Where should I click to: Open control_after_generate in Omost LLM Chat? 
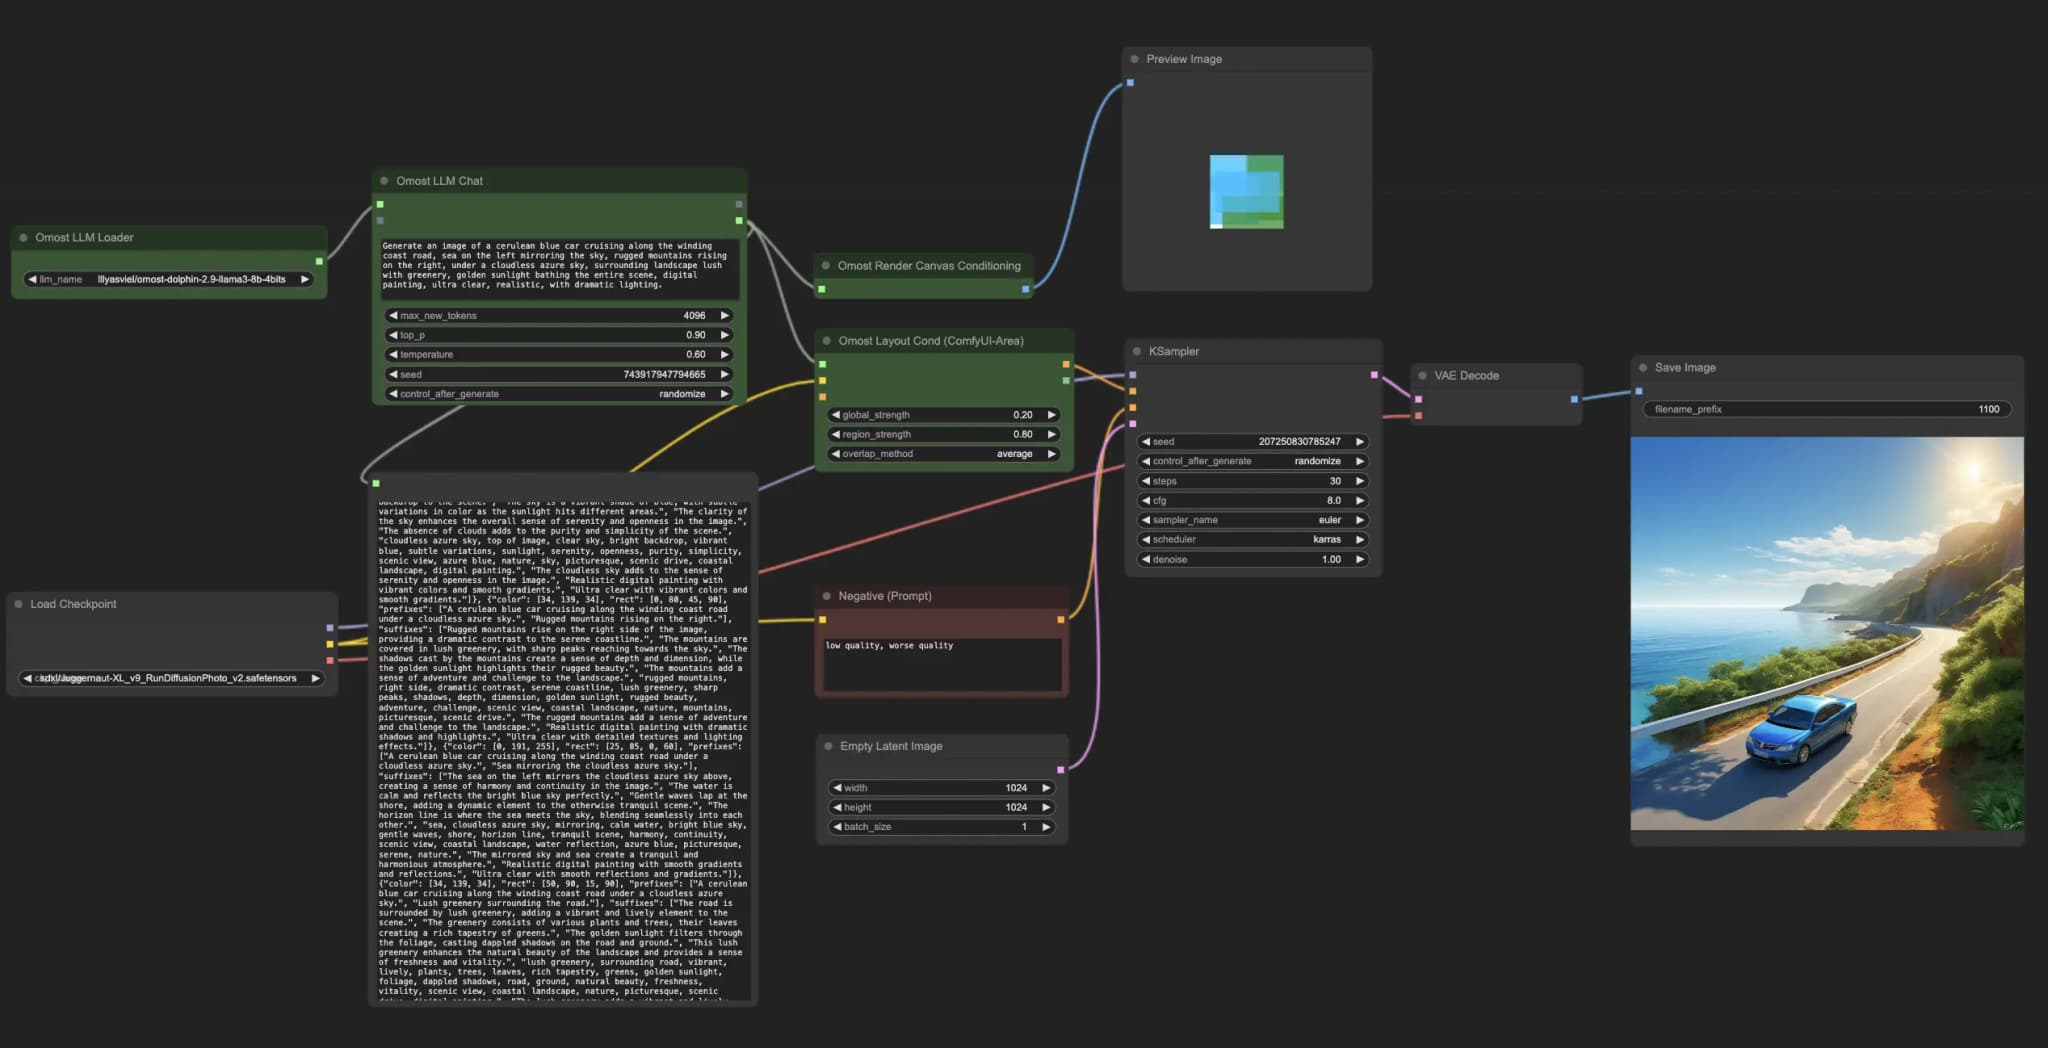[559, 394]
